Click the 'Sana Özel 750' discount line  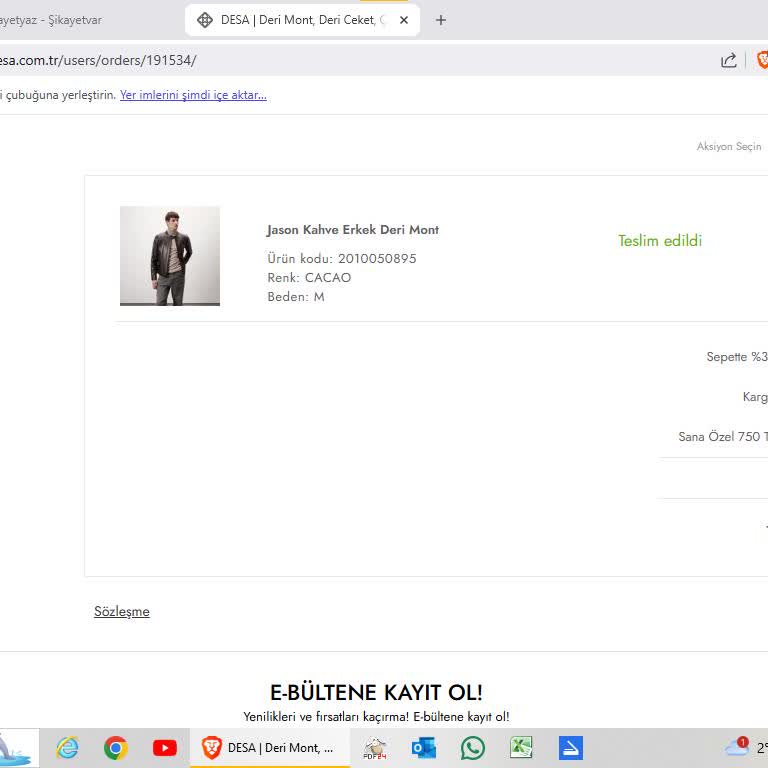tap(722, 436)
